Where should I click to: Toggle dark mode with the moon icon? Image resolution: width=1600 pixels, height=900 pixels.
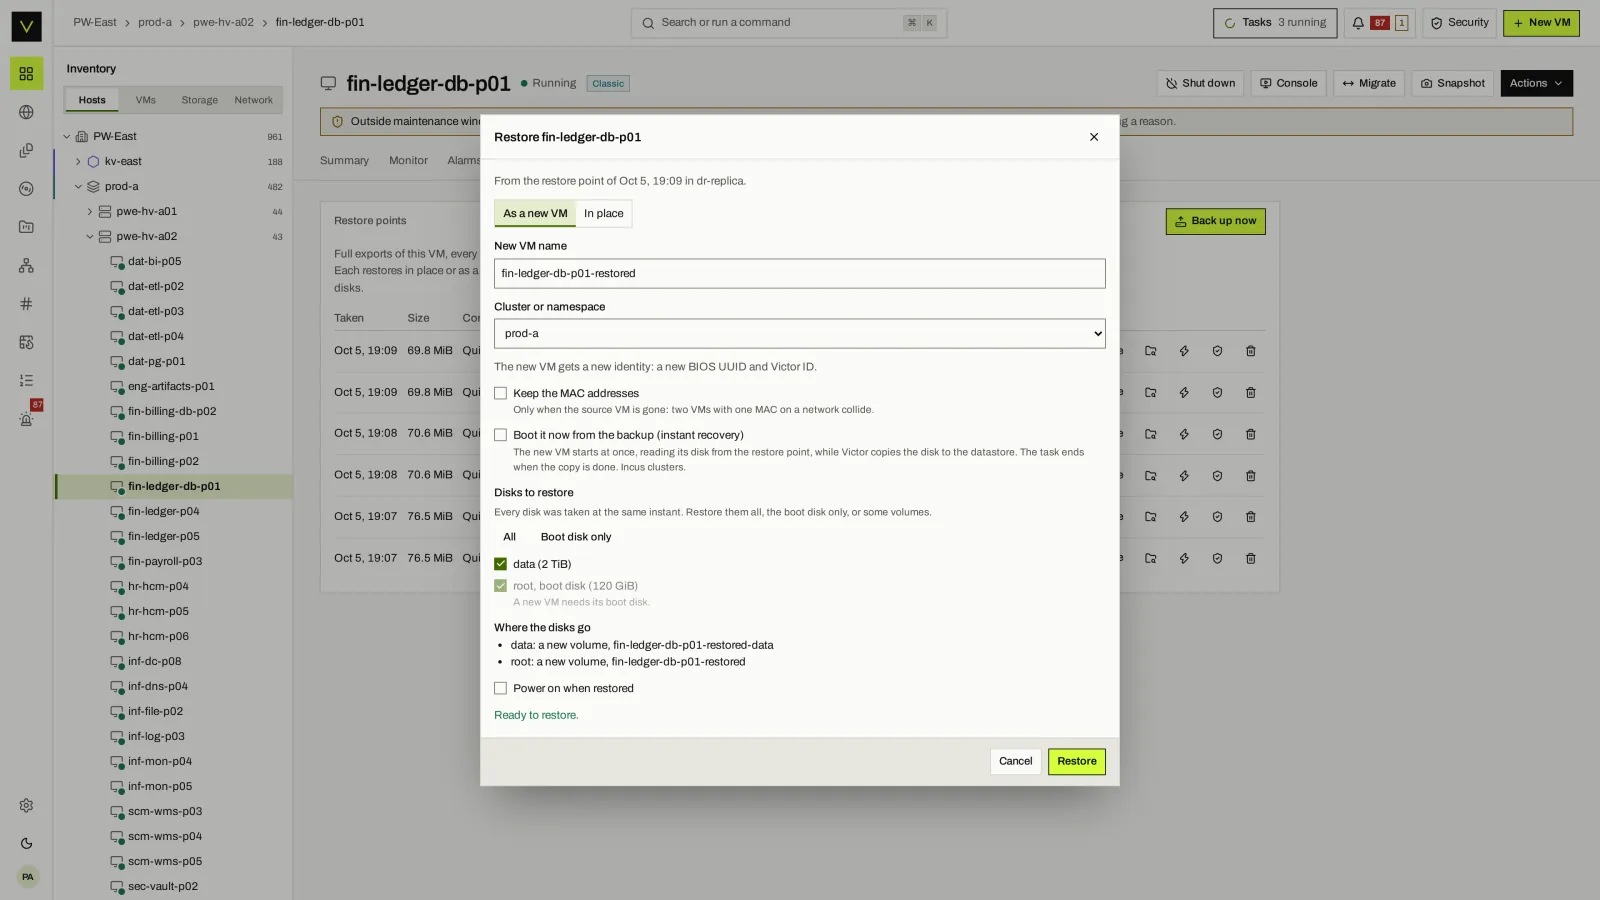(26, 844)
